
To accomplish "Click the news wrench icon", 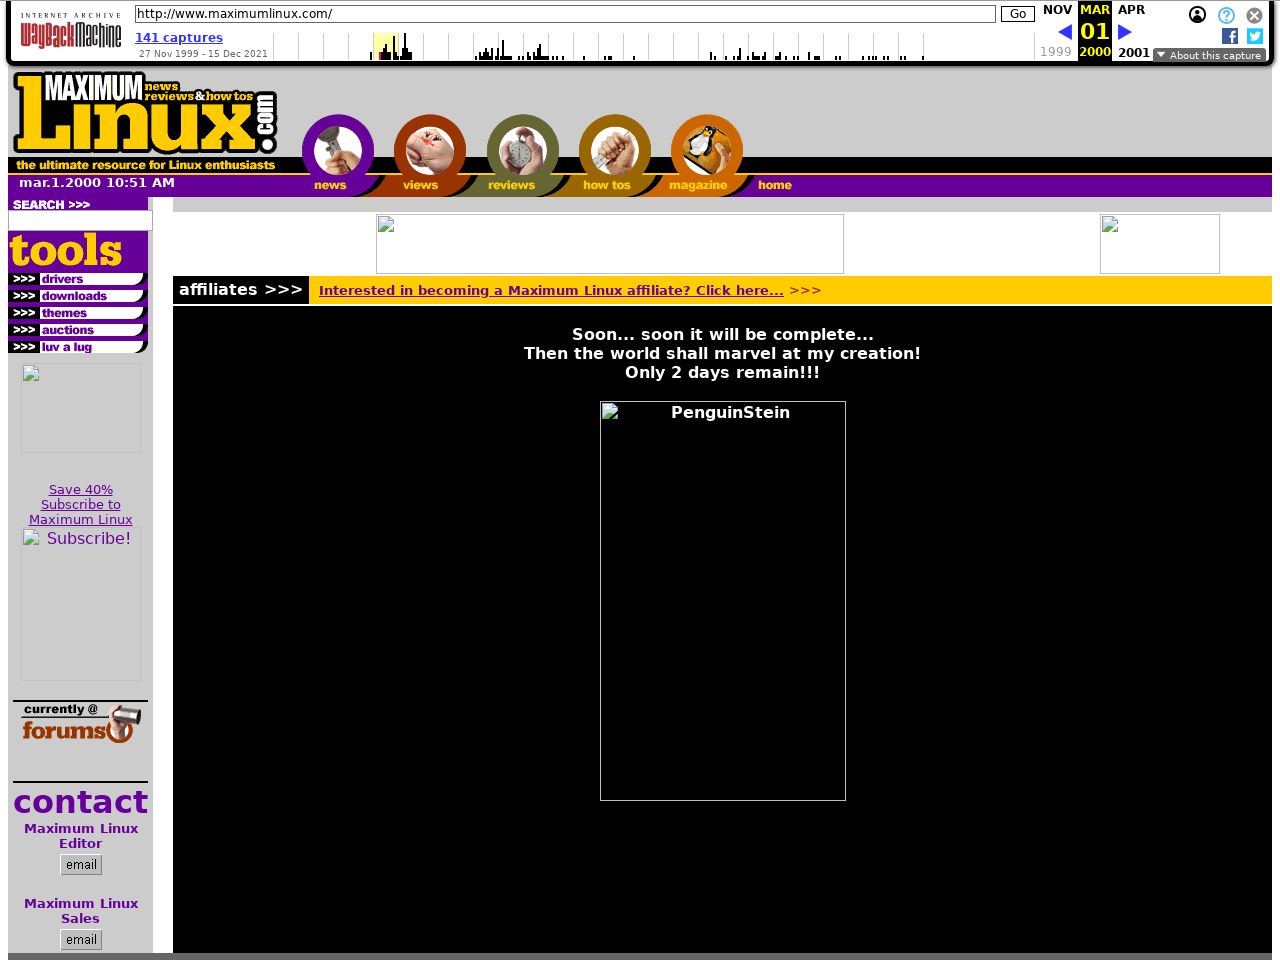I will click(337, 151).
